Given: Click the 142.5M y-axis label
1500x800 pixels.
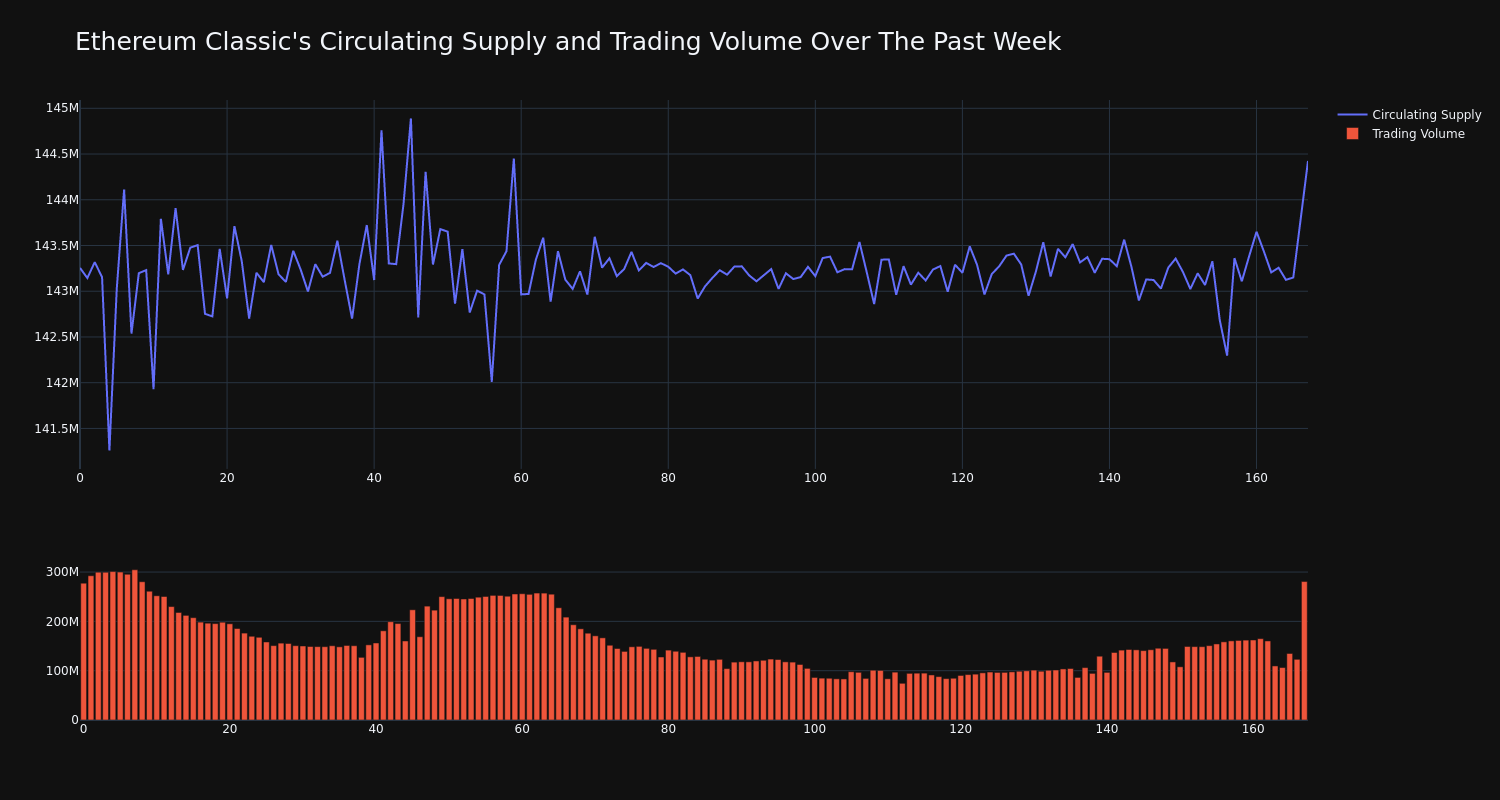Looking at the screenshot, I should 56,337.
